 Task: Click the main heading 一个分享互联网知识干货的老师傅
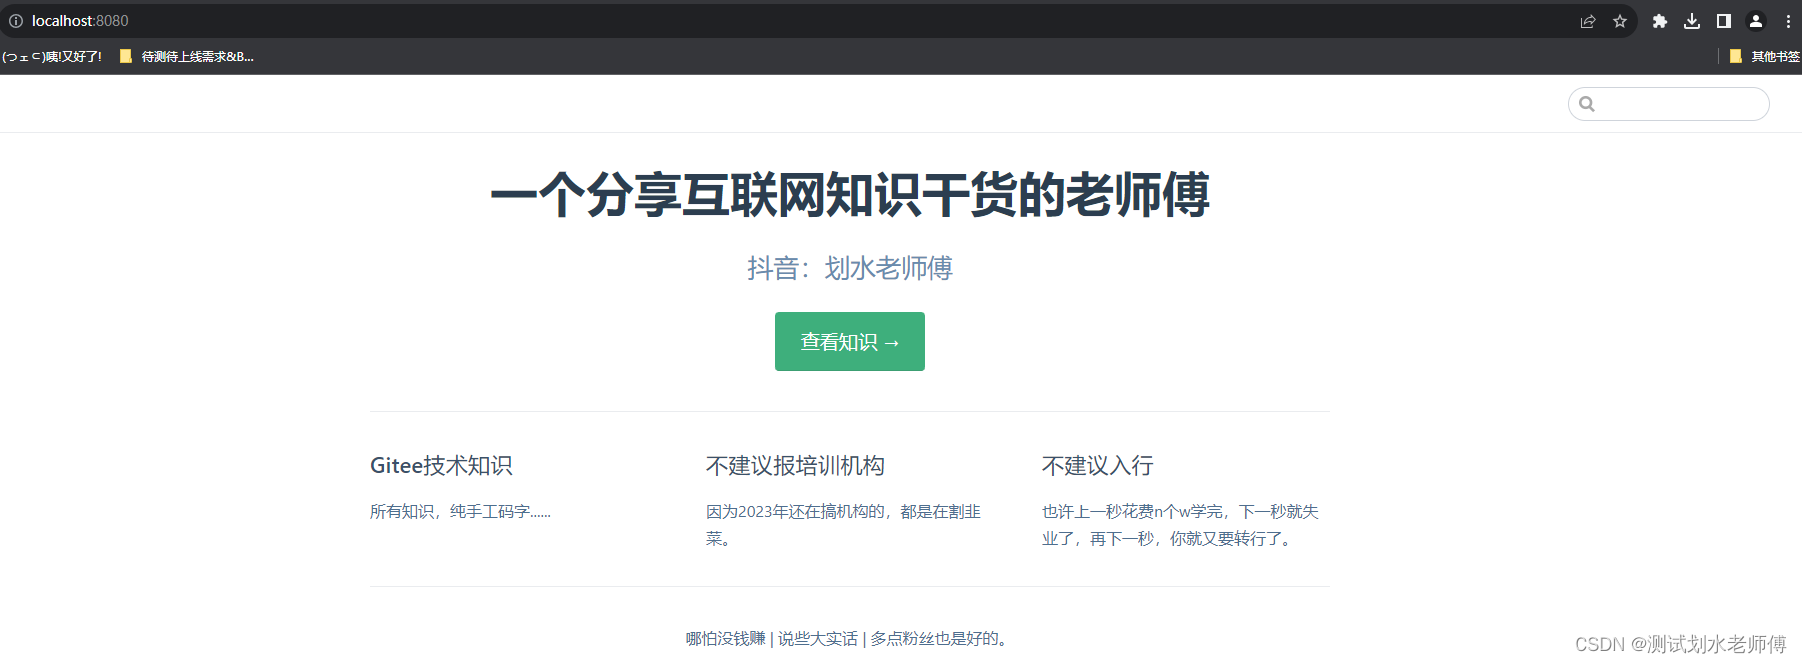(850, 195)
